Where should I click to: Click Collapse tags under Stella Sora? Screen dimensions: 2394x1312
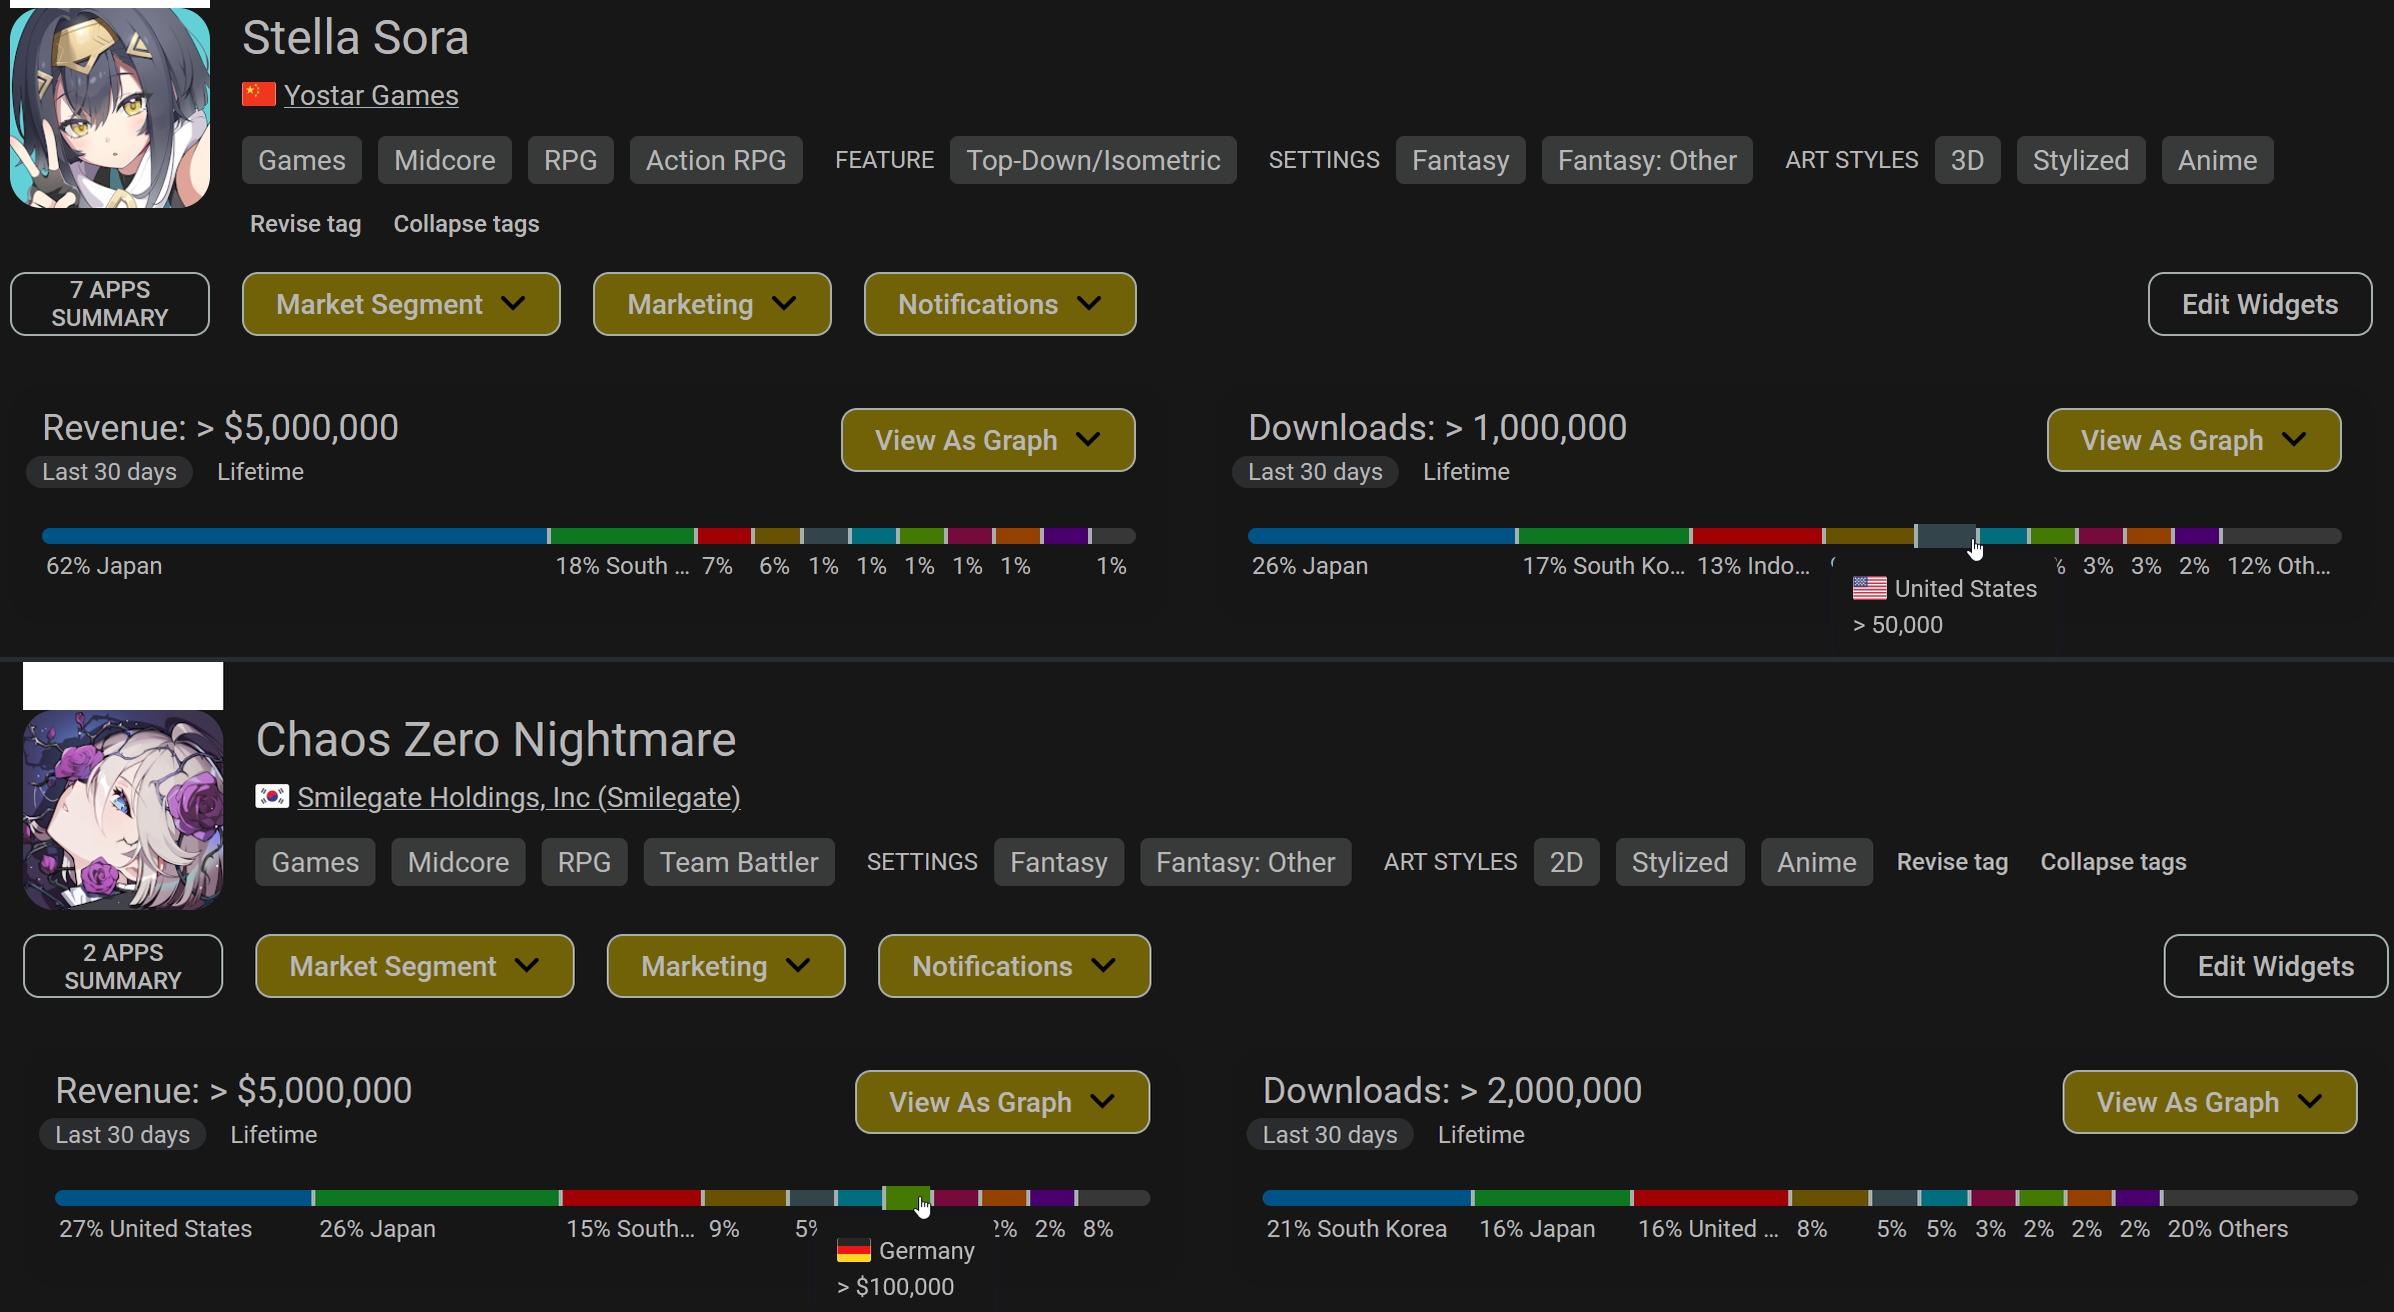[466, 224]
